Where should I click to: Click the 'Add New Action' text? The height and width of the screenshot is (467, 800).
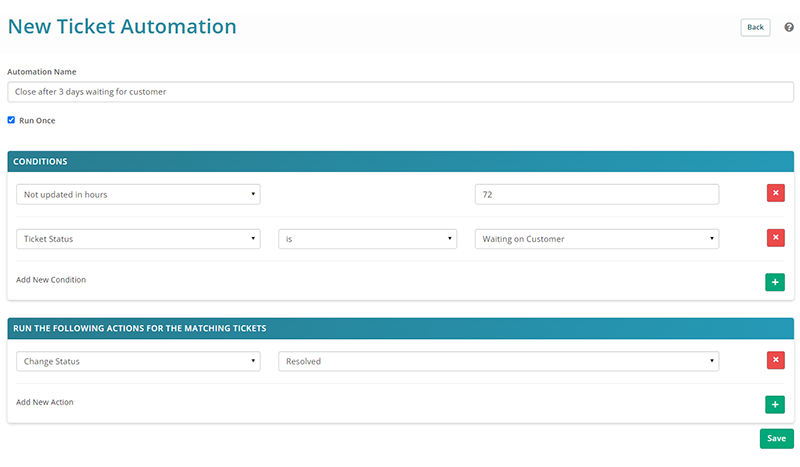coord(45,402)
